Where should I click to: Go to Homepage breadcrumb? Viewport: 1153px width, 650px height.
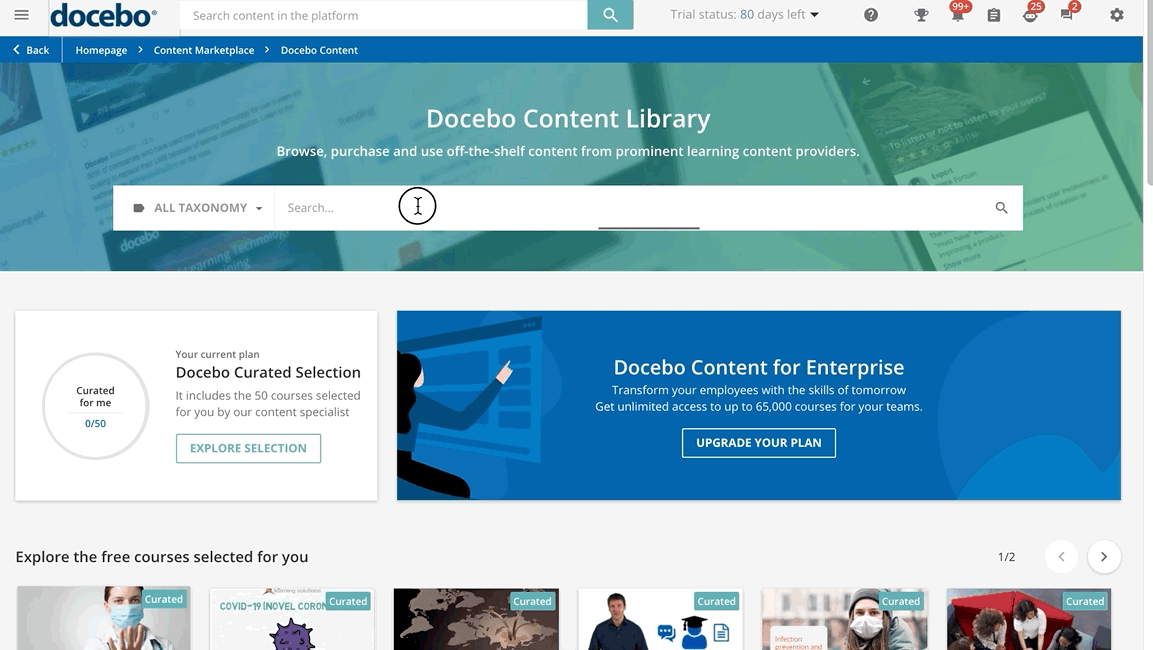101,50
